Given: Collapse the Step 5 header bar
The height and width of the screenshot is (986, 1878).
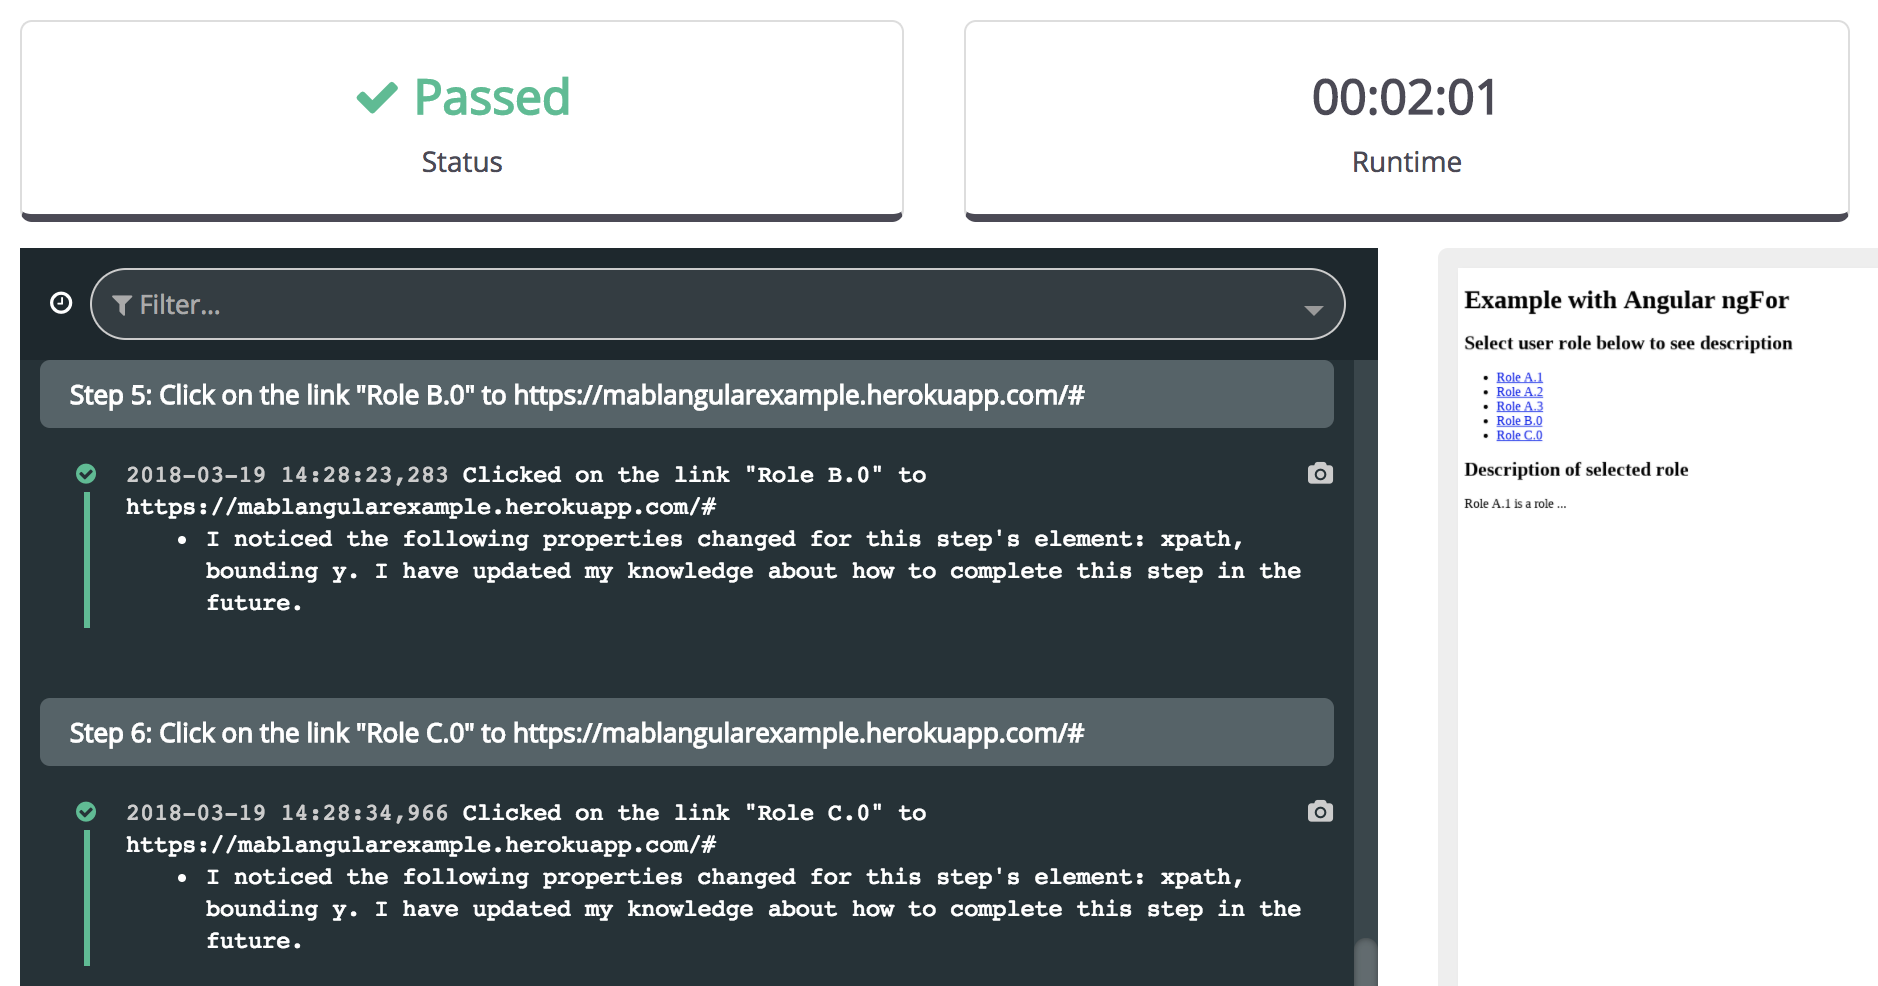Looking at the screenshot, I should coord(686,395).
